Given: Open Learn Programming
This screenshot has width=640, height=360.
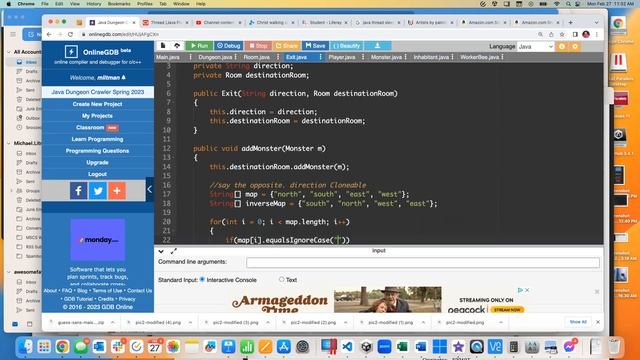Looking at the screenshot, I should tap(98, 139).
